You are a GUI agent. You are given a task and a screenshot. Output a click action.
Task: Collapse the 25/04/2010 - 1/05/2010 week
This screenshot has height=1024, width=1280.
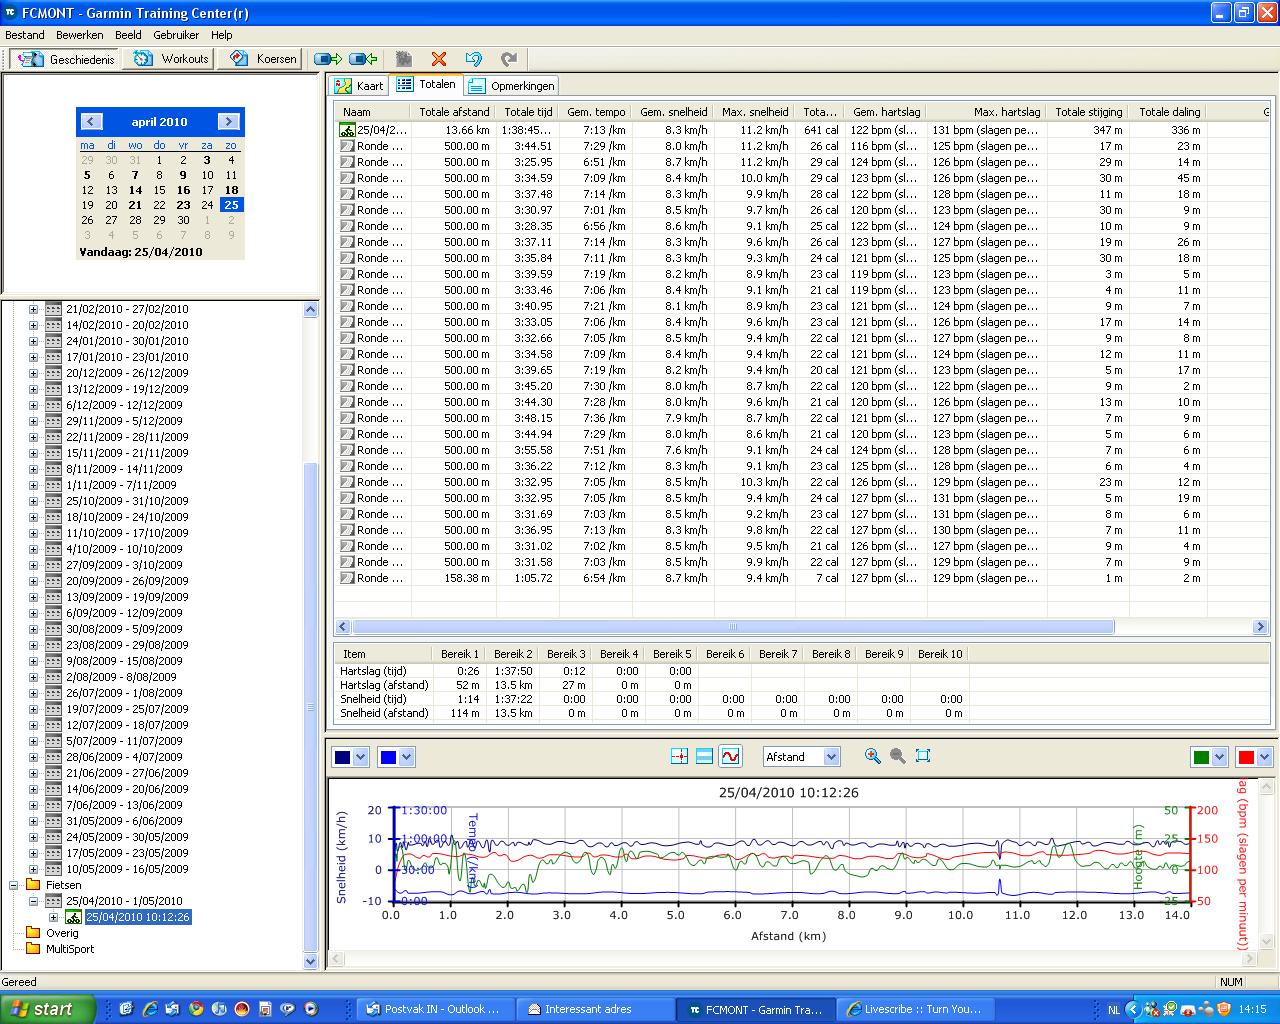(x=33, y=901)
